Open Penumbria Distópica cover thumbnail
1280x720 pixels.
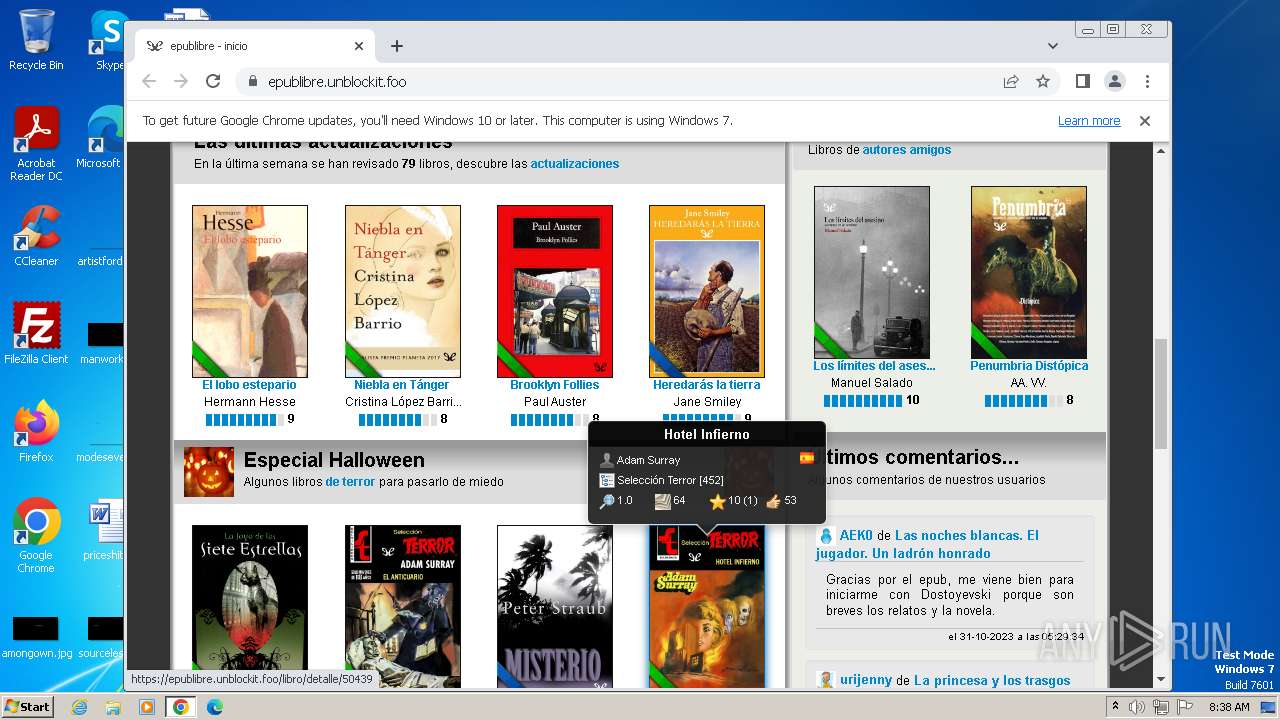pos(1029,272)
